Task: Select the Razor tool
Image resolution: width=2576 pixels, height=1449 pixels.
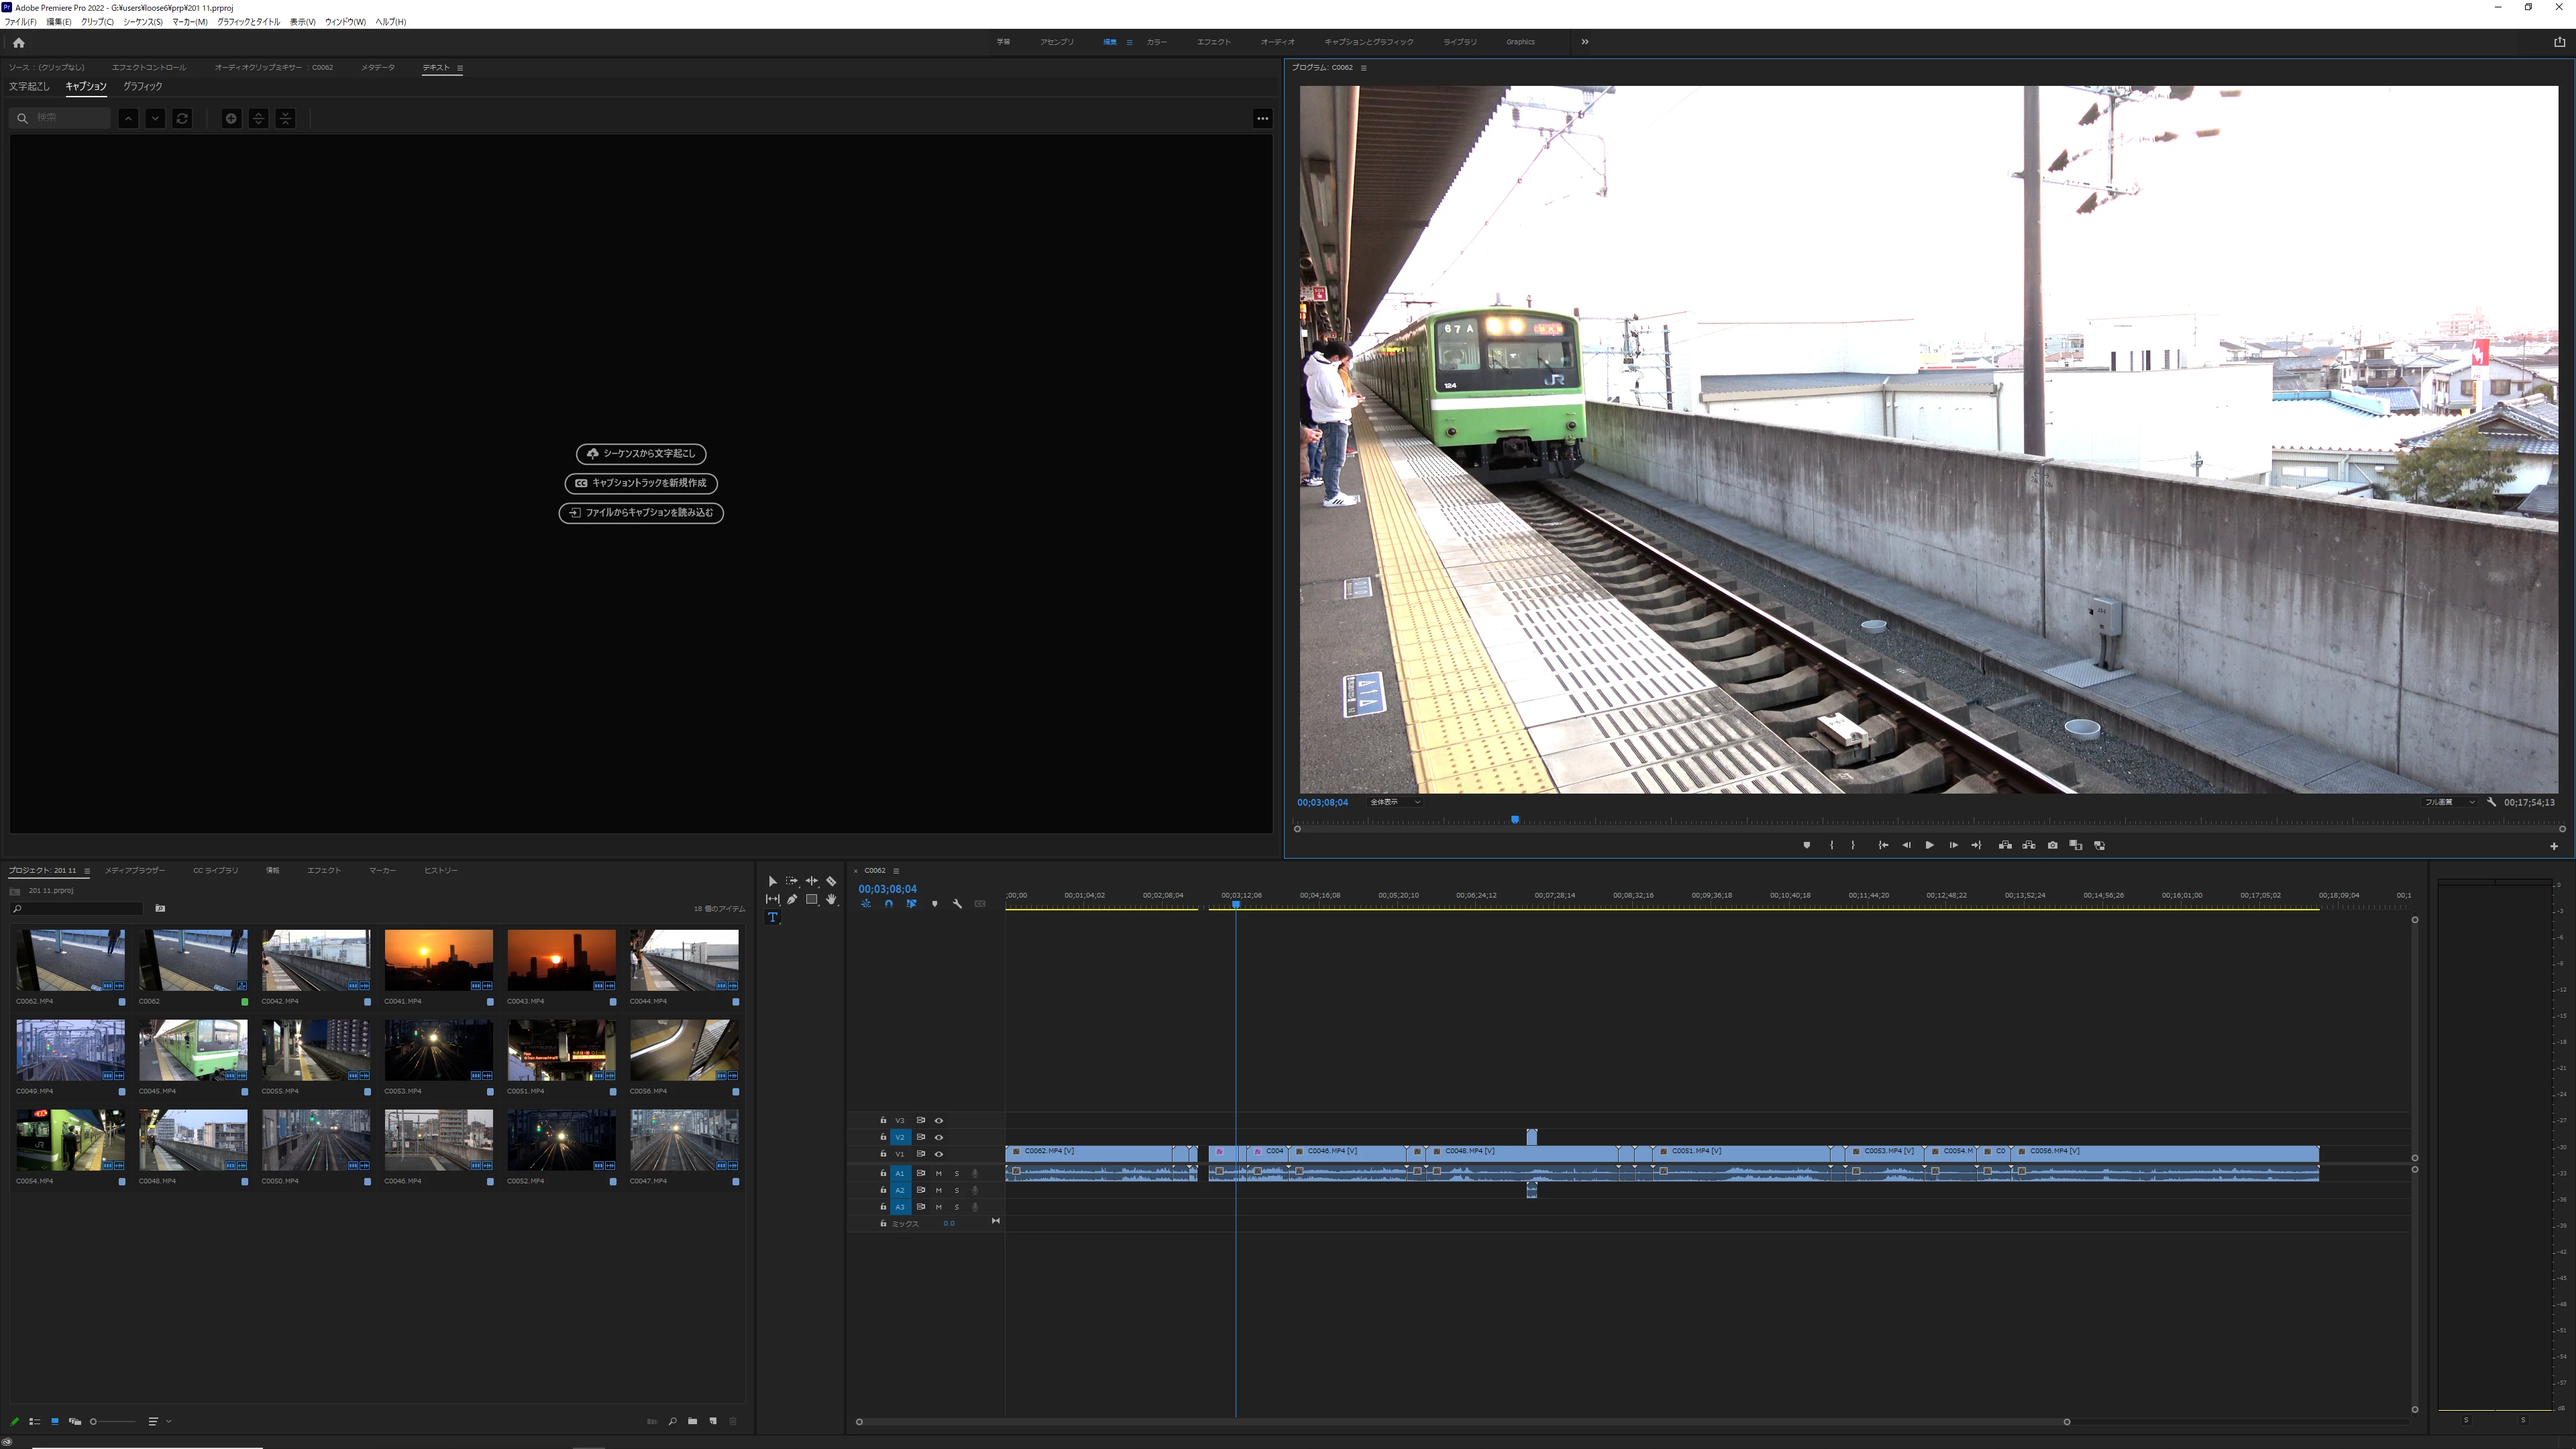Action: tap(831, 881)
